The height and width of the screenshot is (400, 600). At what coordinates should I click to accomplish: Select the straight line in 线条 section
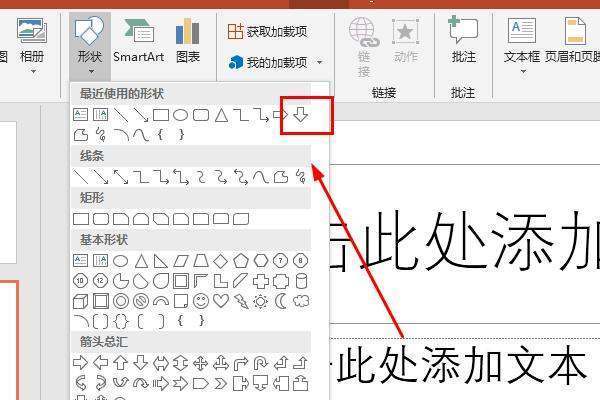pos(80,176)
